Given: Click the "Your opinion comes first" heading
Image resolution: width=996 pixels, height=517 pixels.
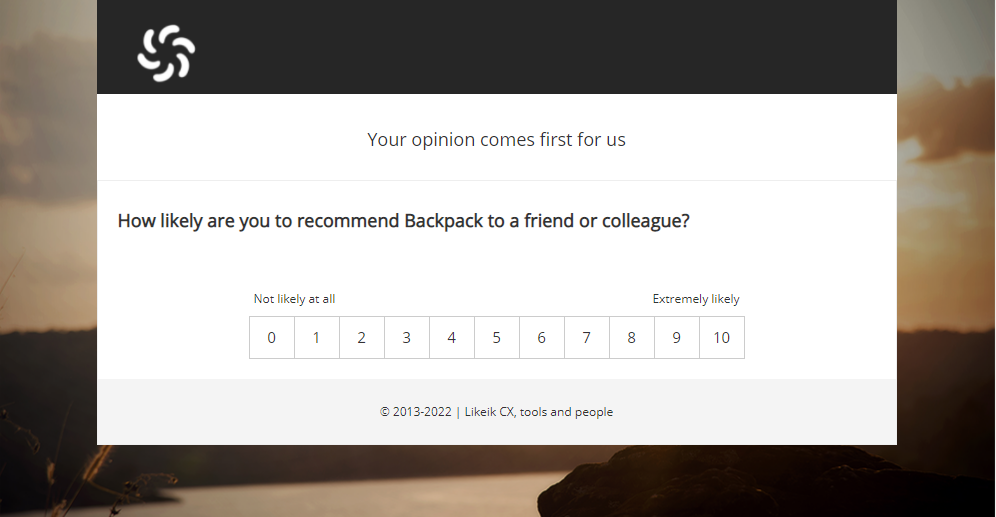Looking at the screenshot, I should point(497,140).
